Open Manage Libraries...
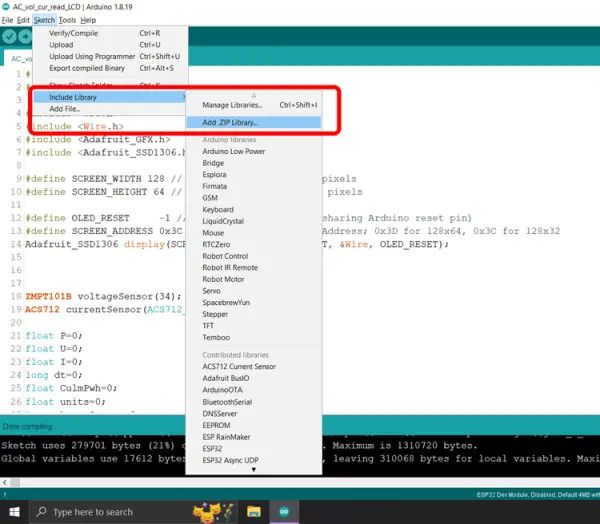 pos(254,105)
